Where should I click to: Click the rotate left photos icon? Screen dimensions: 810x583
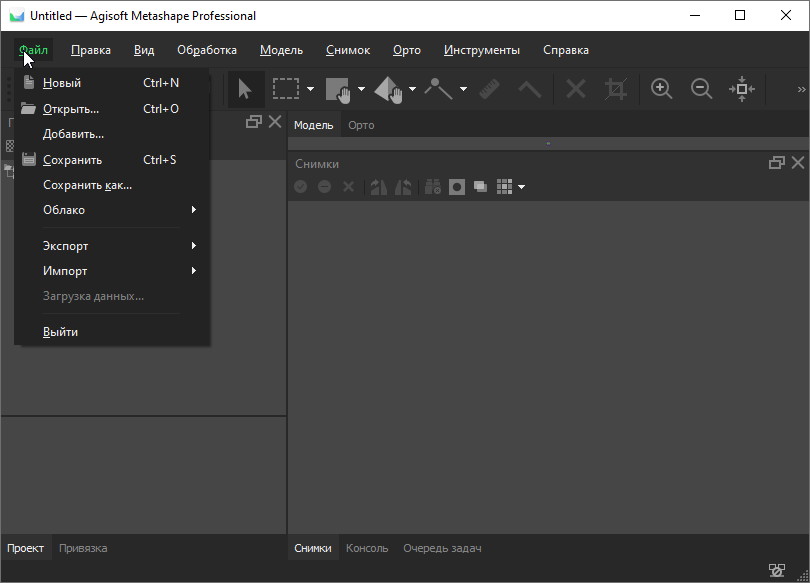coord(379,186)
